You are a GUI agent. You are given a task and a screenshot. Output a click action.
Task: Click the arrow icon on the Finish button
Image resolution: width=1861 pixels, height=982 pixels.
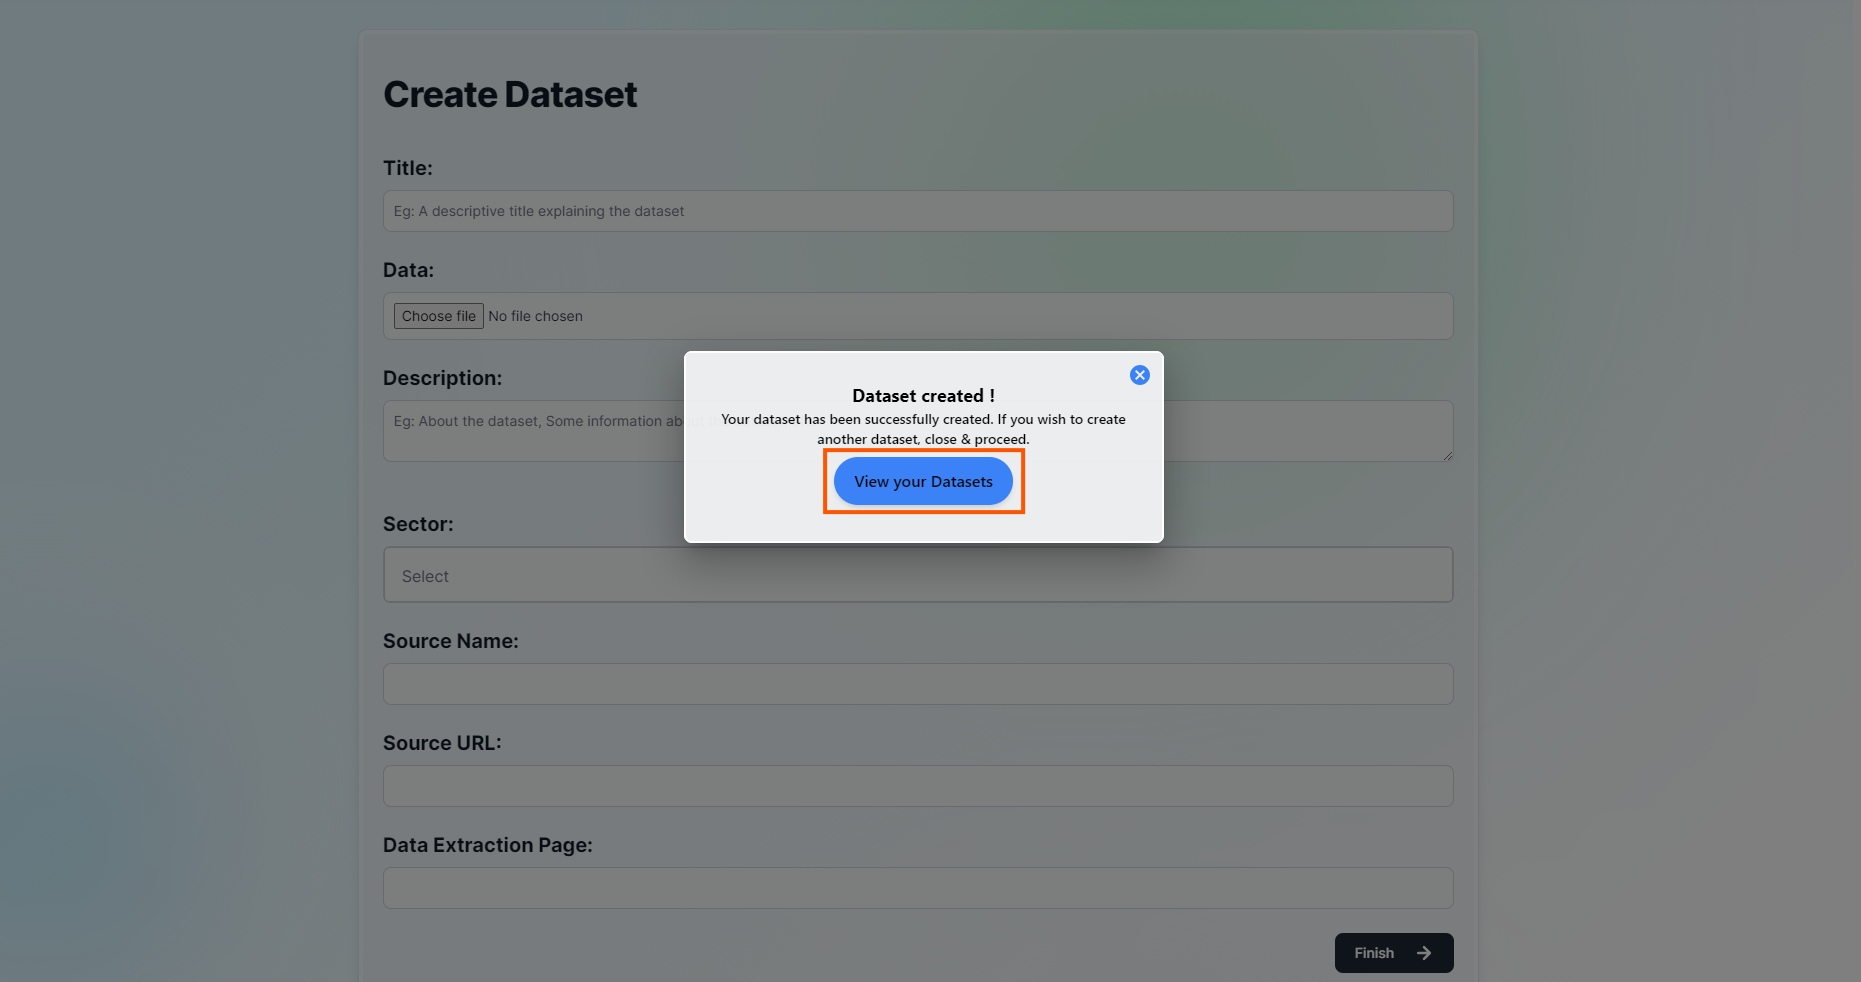pos(1424,953)
